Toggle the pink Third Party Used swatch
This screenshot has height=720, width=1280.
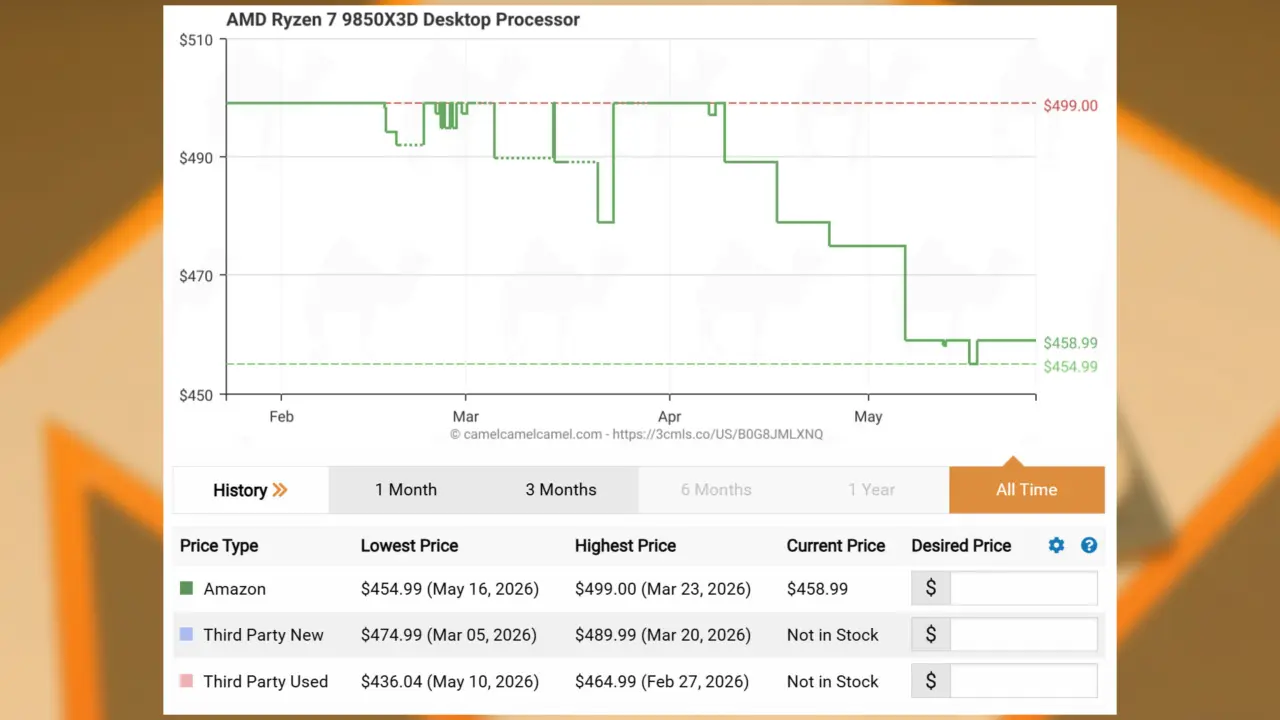[186, 681]
